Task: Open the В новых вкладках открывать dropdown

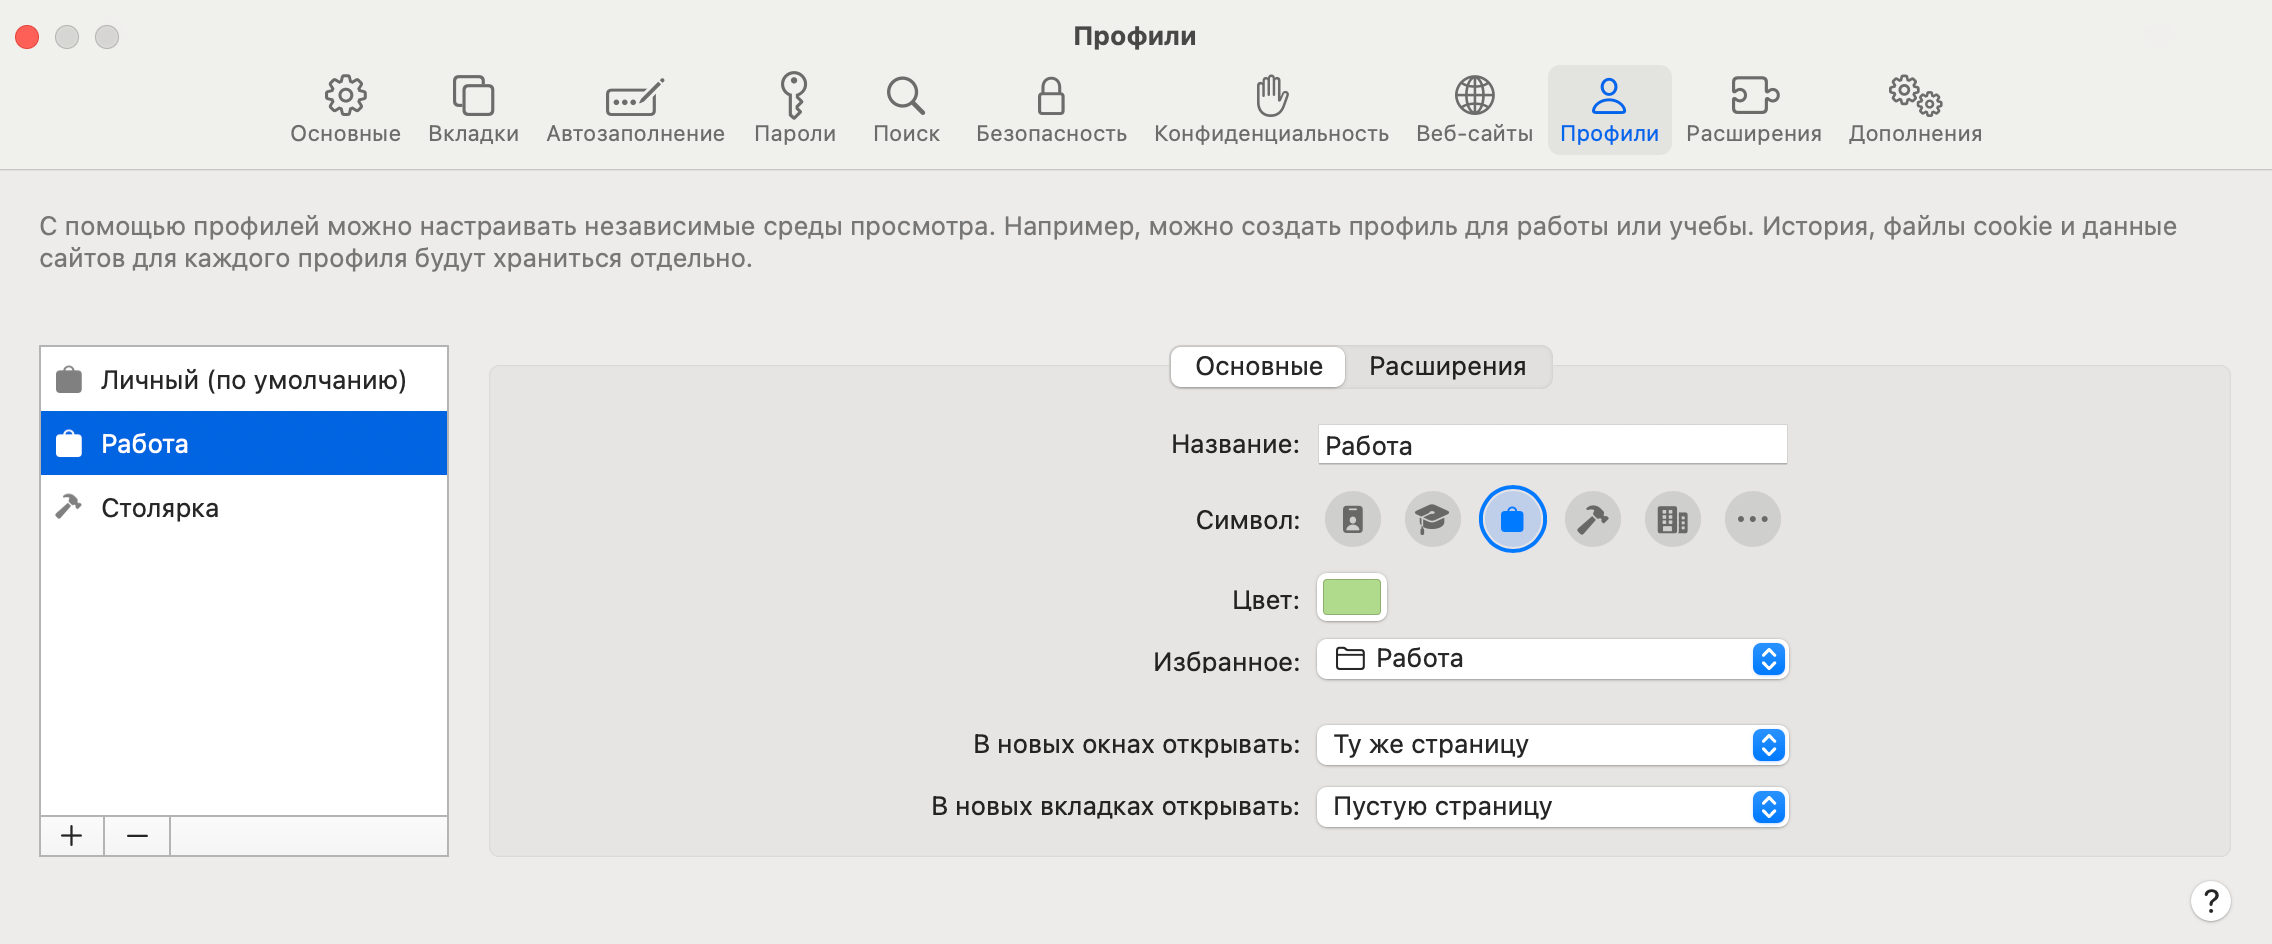Action: tap(1552, 807)
